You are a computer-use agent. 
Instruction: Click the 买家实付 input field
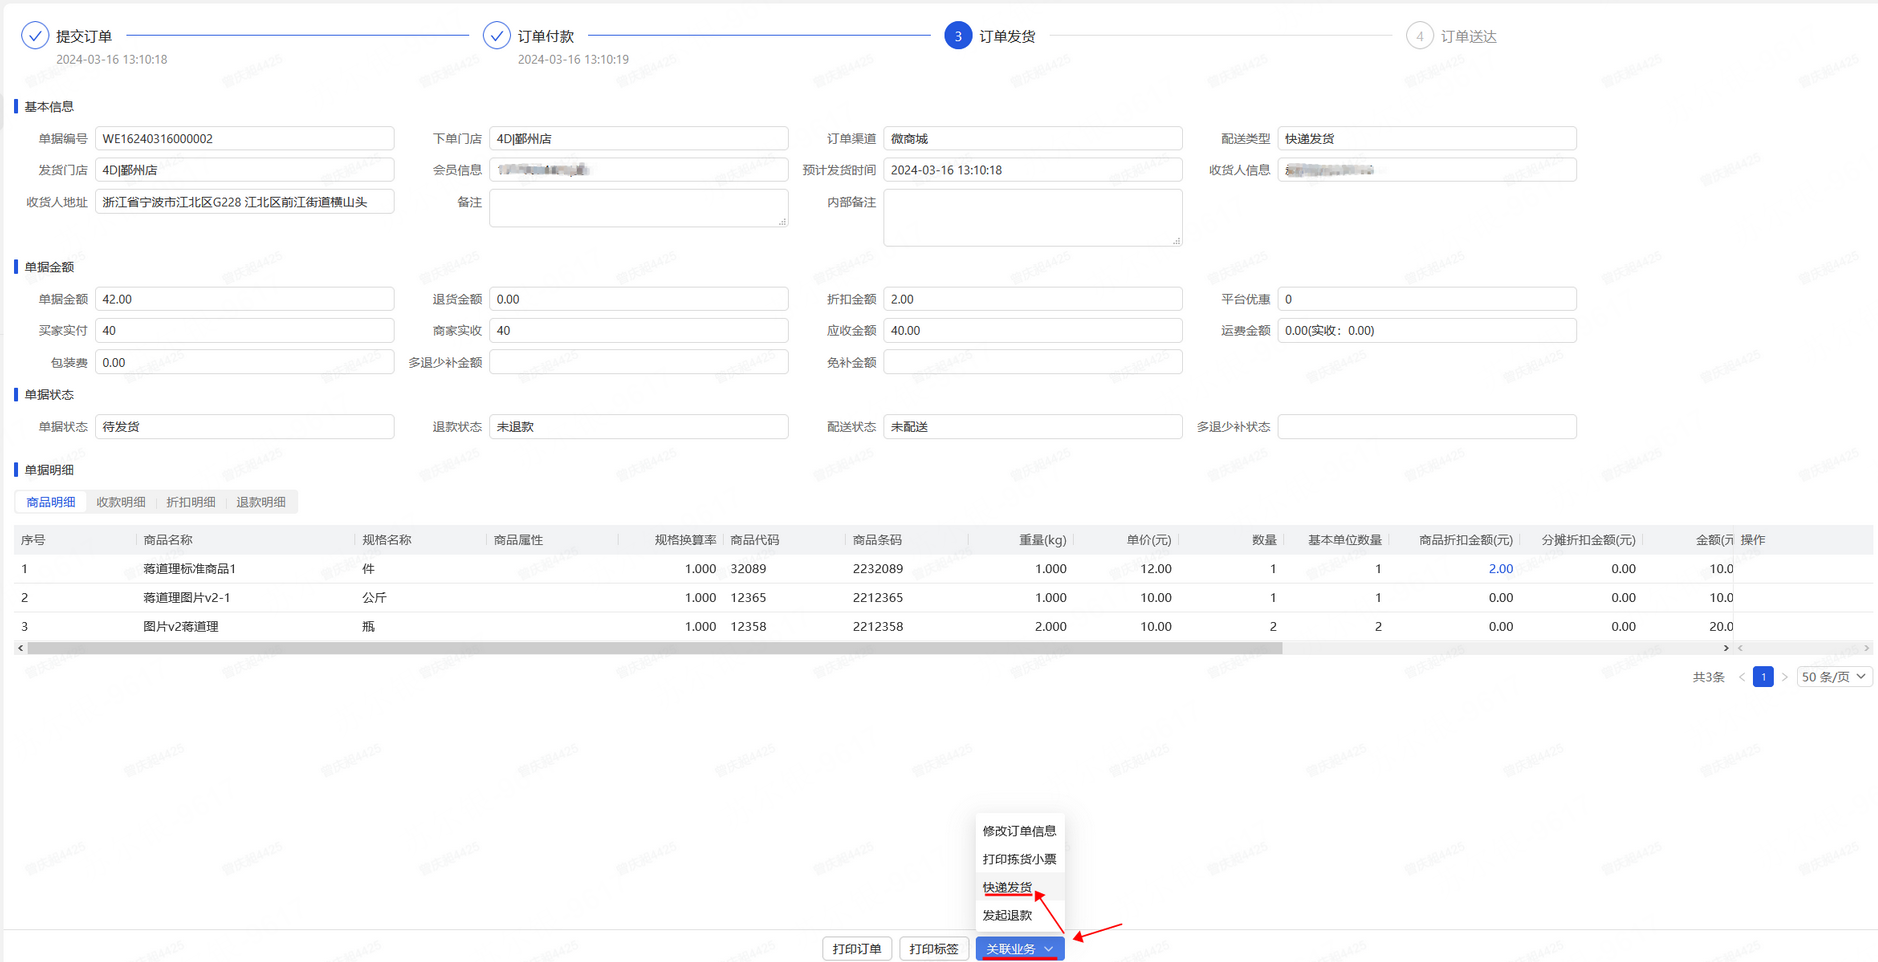(245, 331)
